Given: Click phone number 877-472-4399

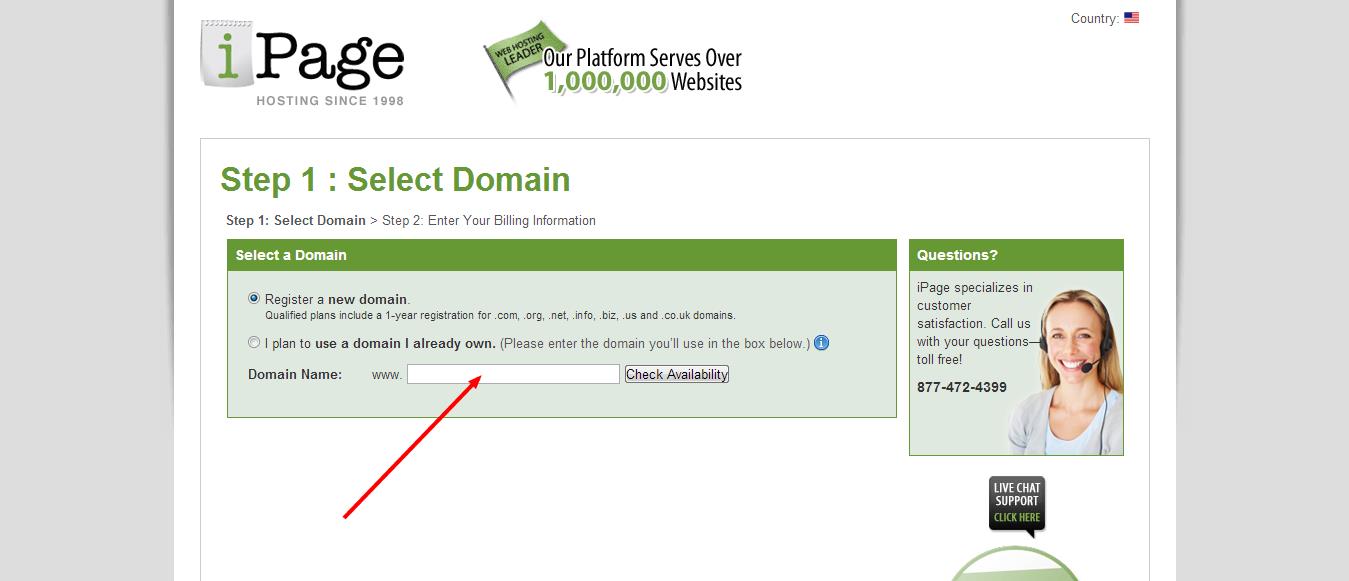Looking at the screenshot, I should [x=962, y=387].
